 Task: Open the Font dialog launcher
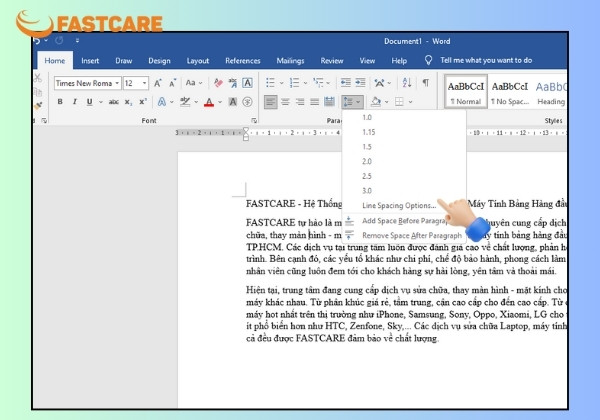tap(254, 121)
